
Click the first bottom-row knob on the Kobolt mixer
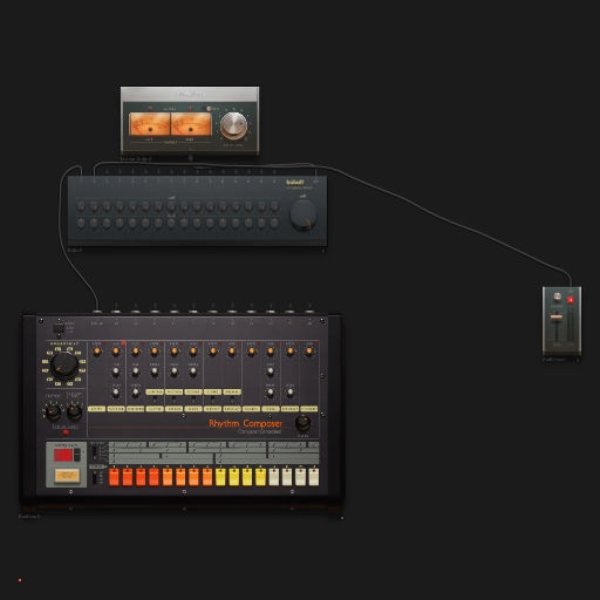(x=81, y=223)
